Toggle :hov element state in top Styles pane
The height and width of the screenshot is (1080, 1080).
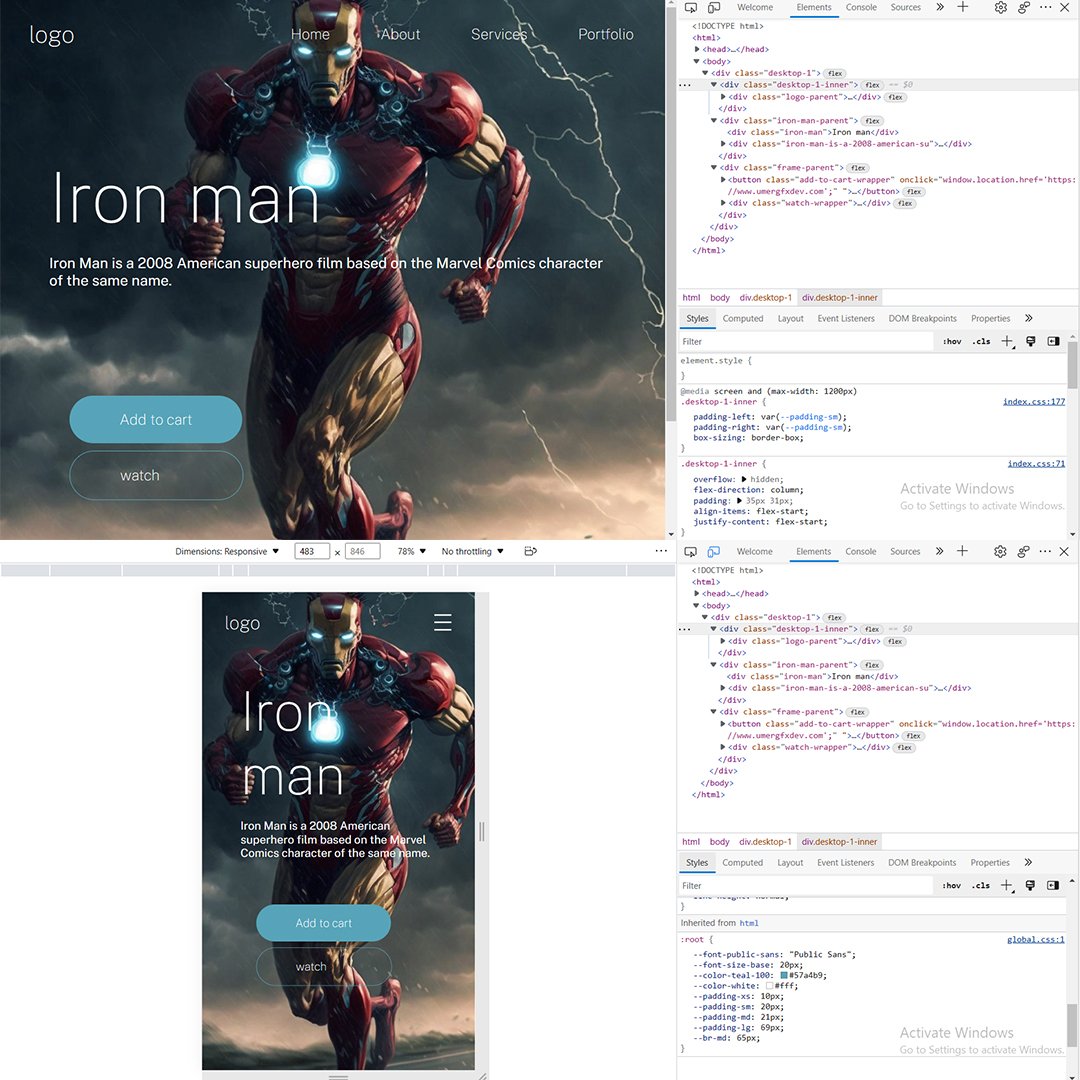pyautogui.click(x=953, y=342)
